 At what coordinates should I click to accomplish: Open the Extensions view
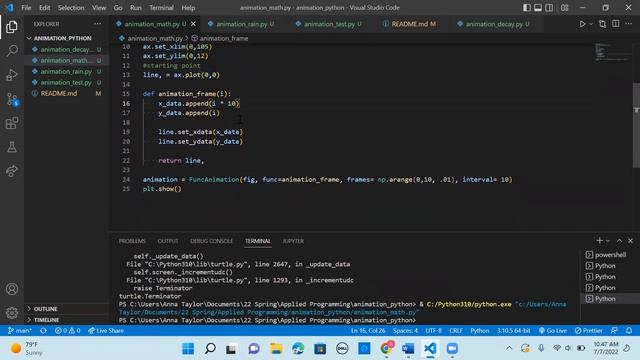pyautogui.click(x=12, y=123)
